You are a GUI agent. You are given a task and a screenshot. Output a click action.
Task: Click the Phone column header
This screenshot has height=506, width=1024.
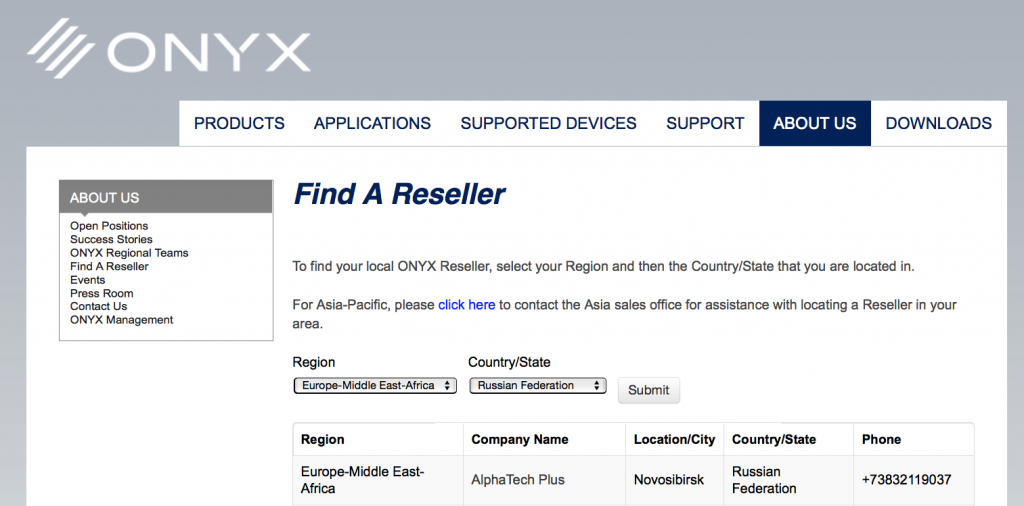pyautogui.click(x=914, y=439)
